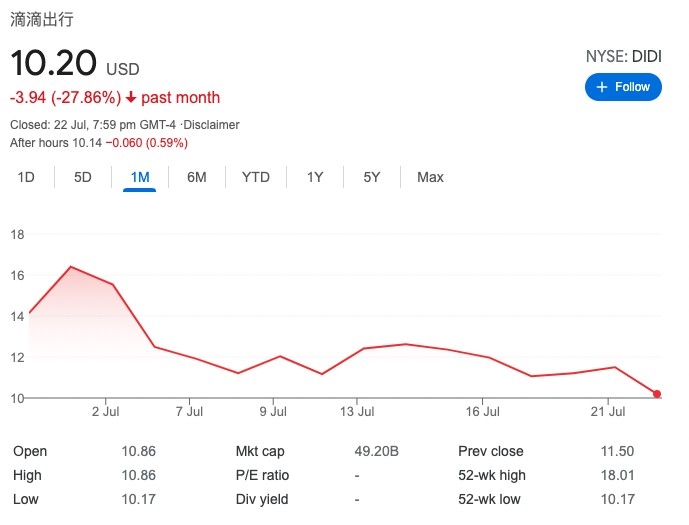This screenshot has height=525, width=689.
Task: Click the 10.20 current price
Action: pos(53,62)
